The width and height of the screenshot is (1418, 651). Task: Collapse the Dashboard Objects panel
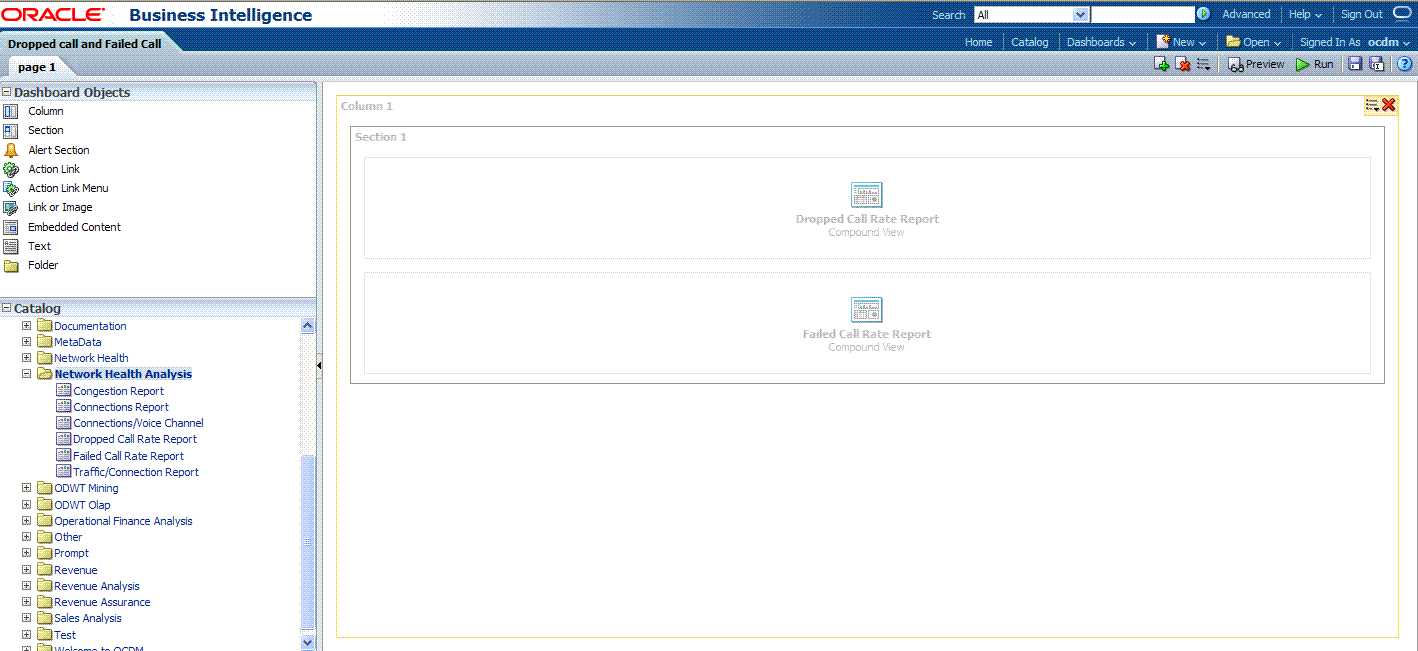[7, 92]
